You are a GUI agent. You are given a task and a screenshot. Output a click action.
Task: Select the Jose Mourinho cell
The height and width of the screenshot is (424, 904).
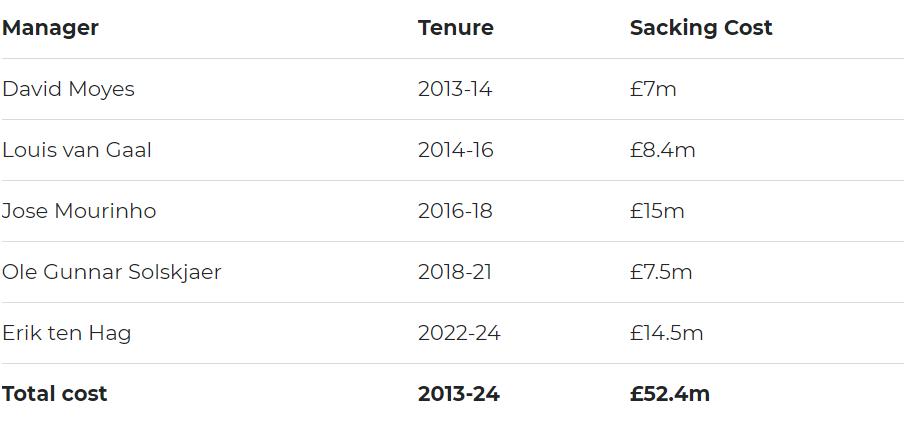pyautogui.click(x=79, y=211)
